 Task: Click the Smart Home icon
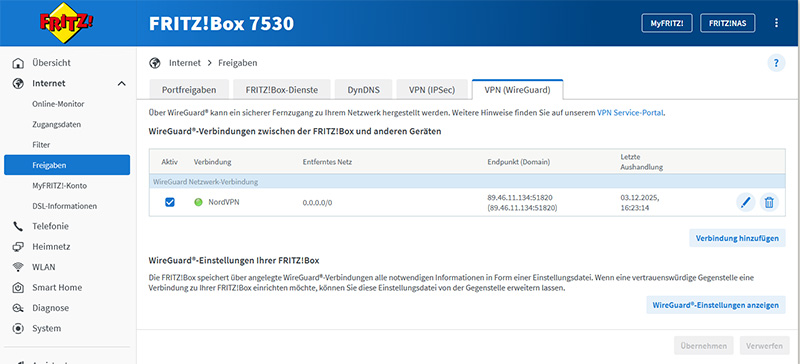(x=18, y=287)
